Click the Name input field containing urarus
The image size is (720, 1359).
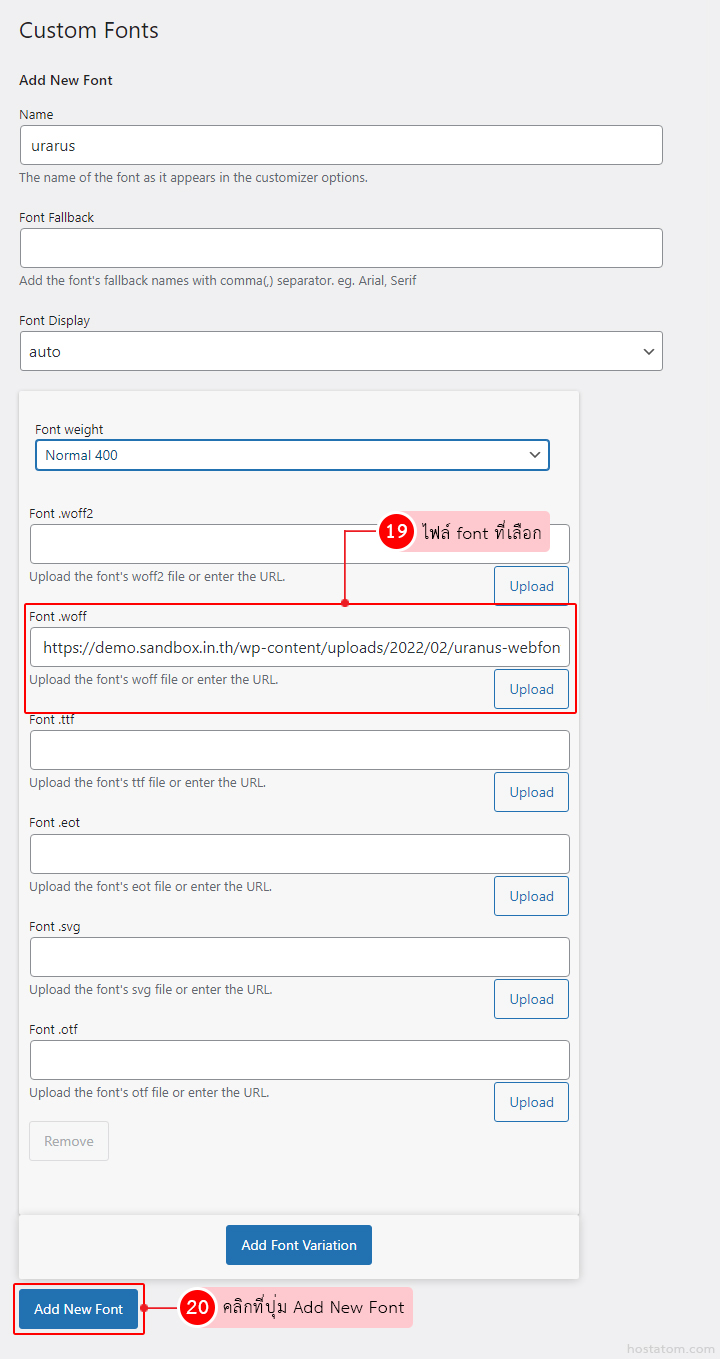[340, 145]
